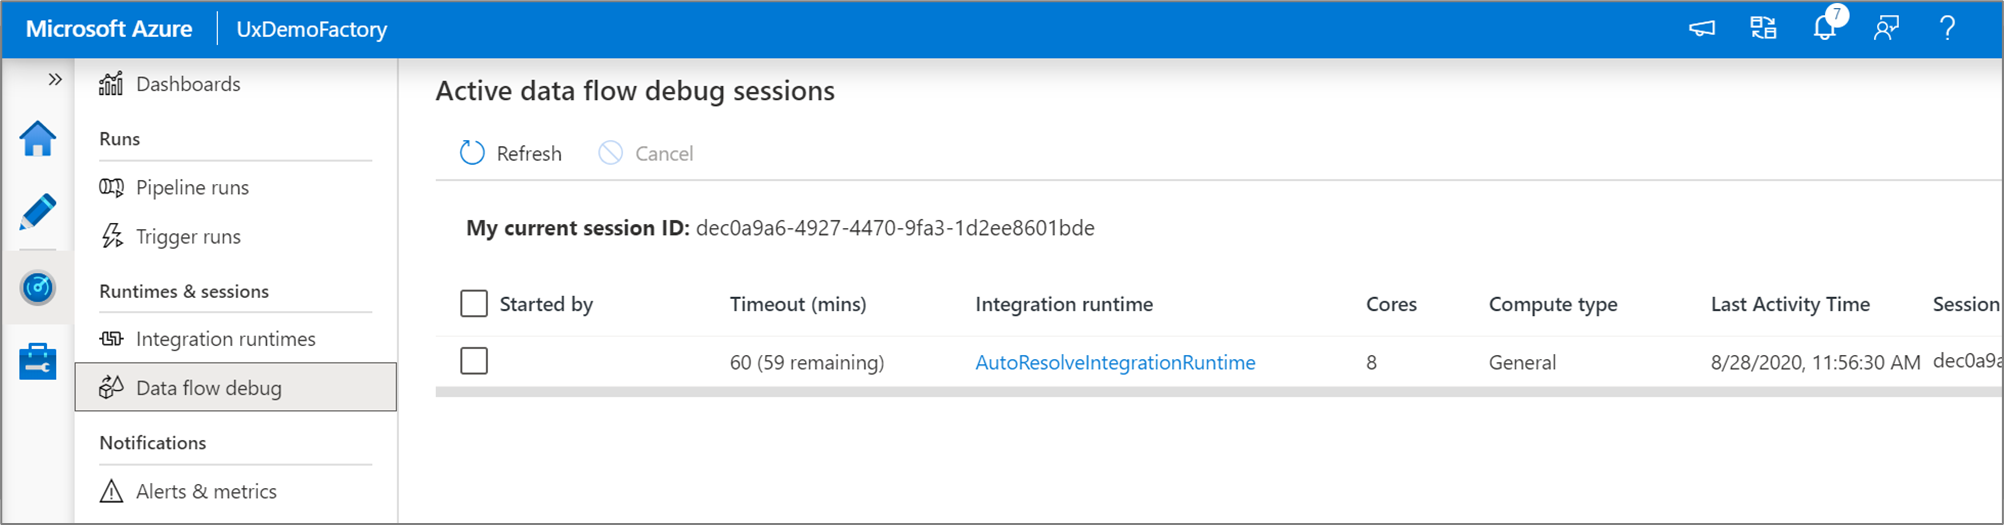Open the notifications bell
The image size is (2004, 525).
[1825, 28]
